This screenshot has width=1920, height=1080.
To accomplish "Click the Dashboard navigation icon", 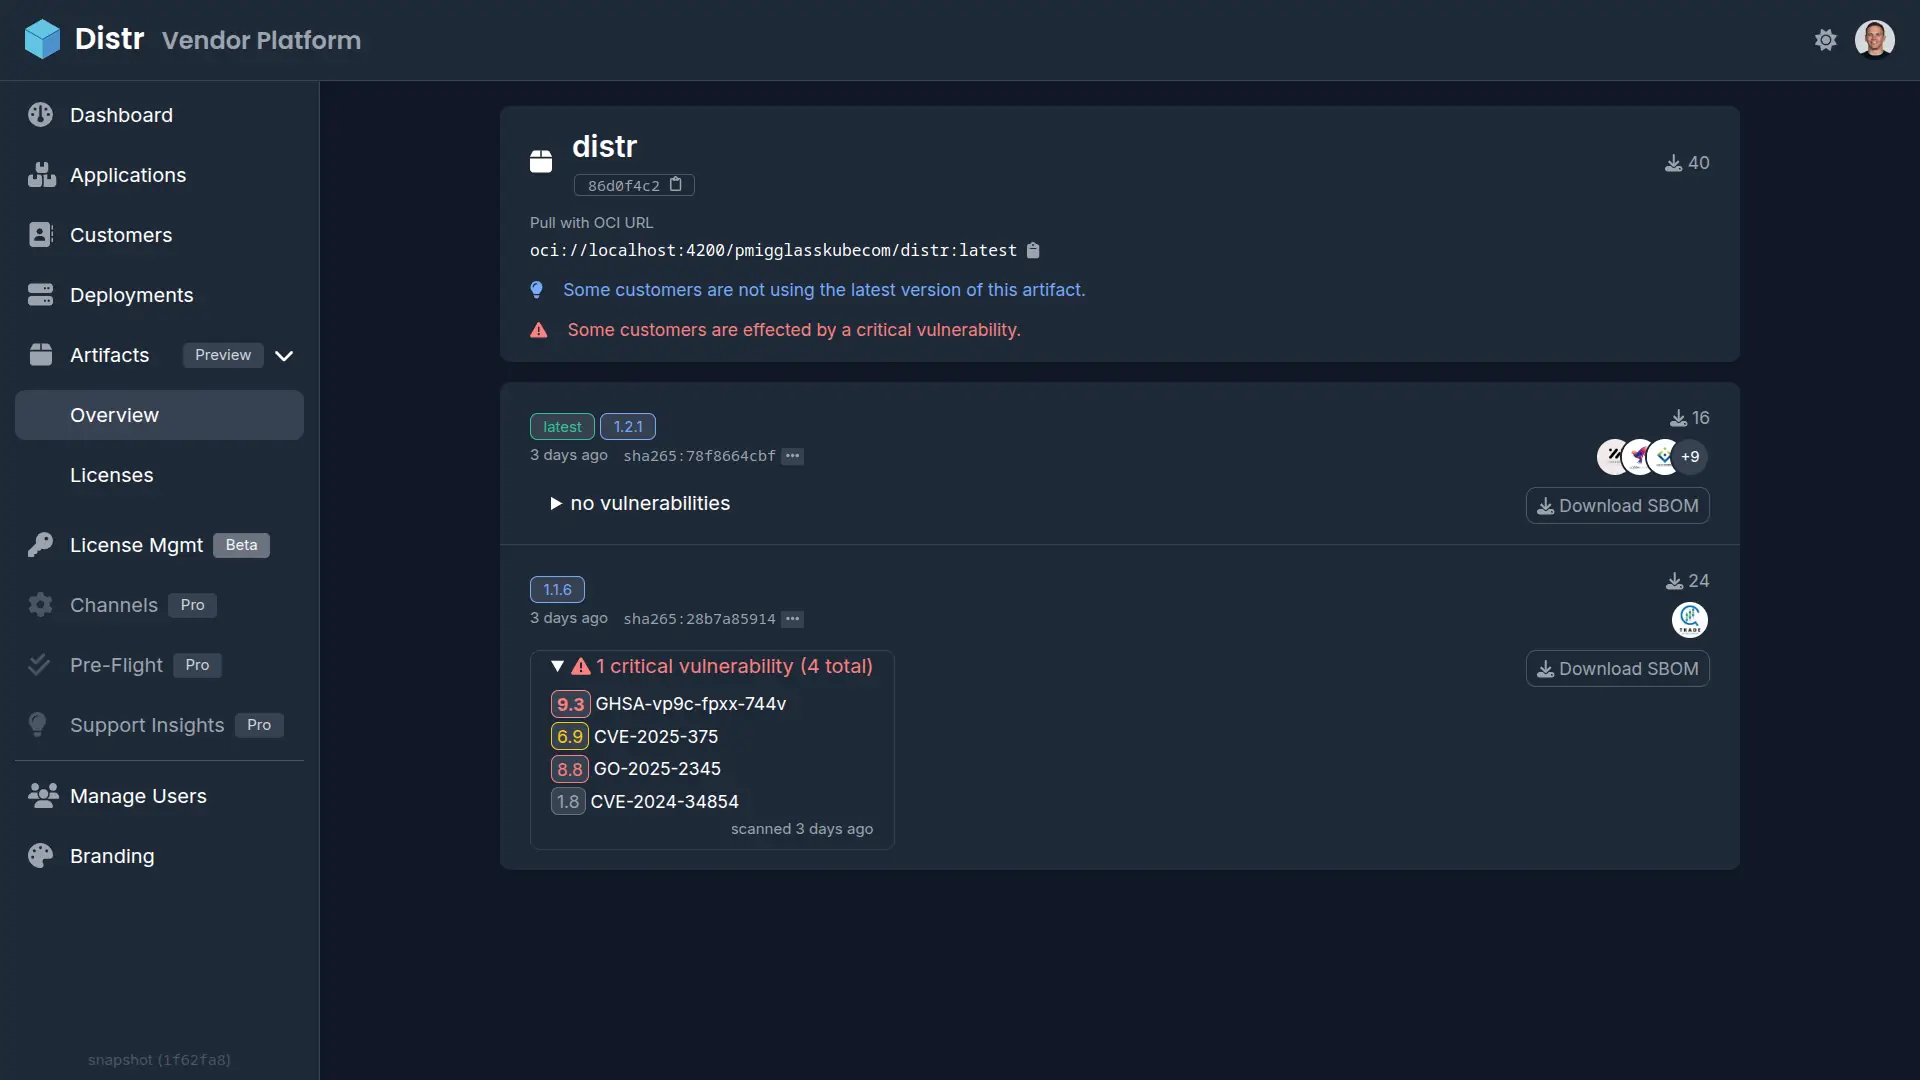I will 40,115.
